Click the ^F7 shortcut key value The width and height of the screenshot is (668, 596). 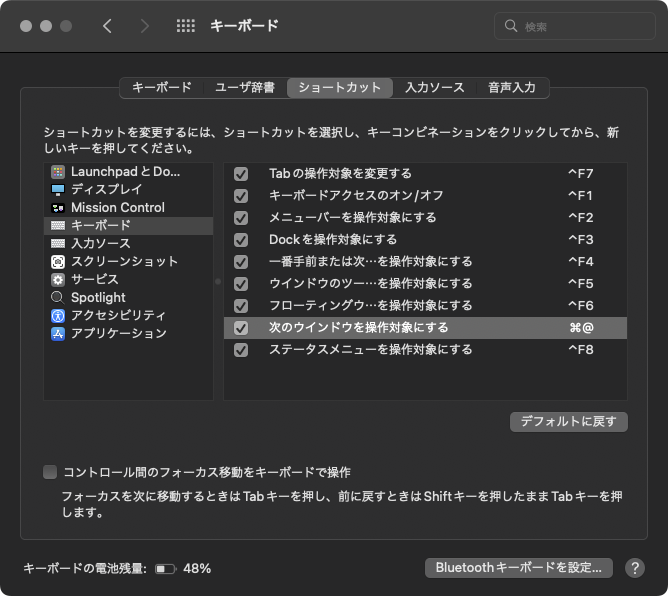581,174
